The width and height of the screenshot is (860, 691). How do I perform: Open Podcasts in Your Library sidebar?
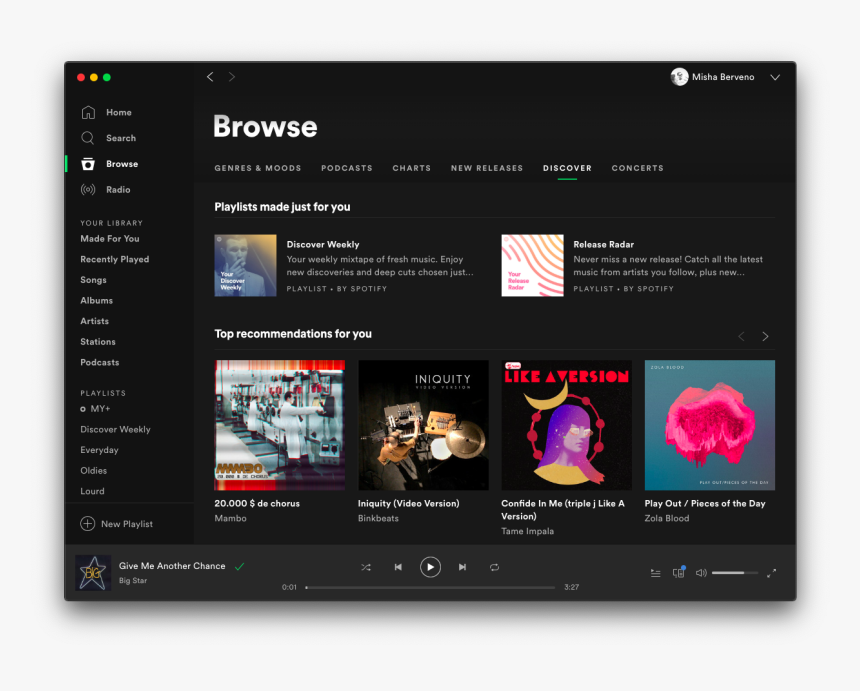(99, 363)
